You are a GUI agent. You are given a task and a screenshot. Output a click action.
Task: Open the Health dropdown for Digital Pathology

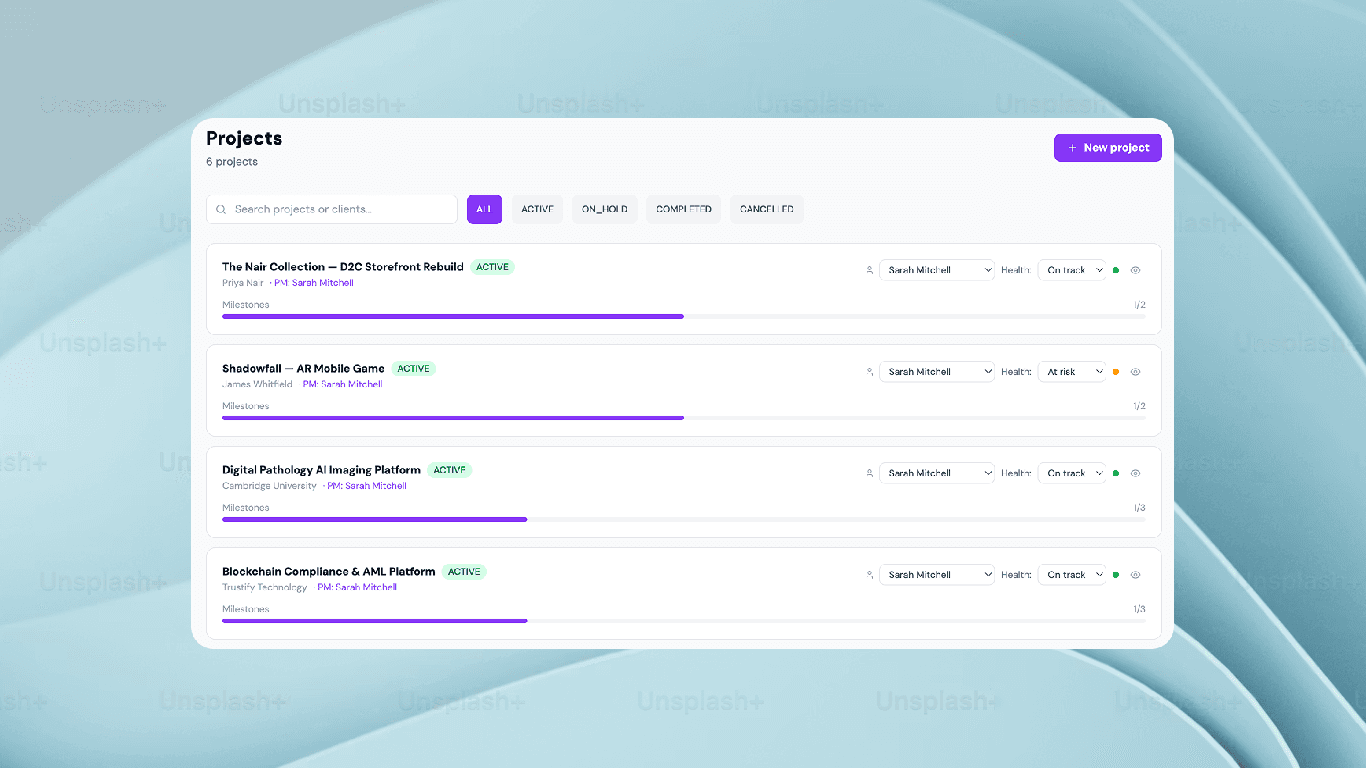(1072, 473)
